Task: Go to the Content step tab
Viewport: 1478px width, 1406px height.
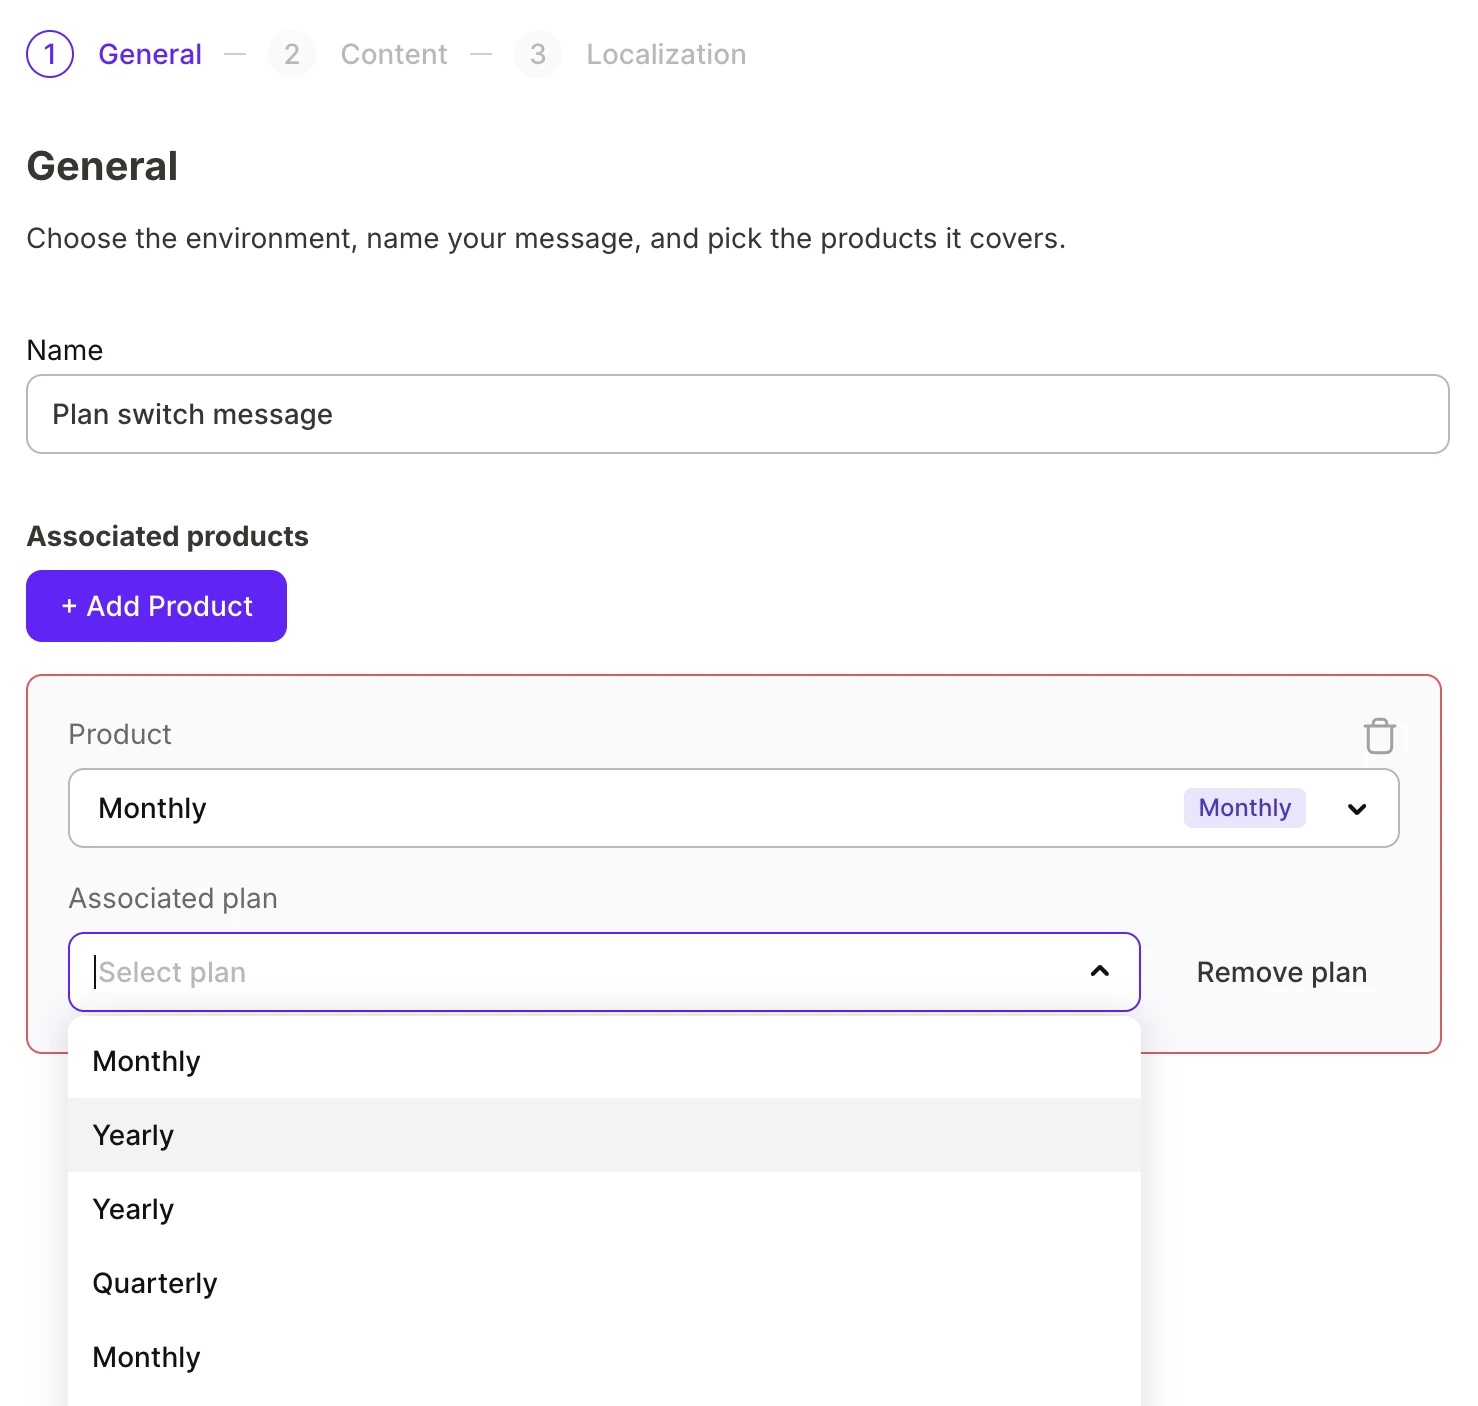Action: pos(394,54)
